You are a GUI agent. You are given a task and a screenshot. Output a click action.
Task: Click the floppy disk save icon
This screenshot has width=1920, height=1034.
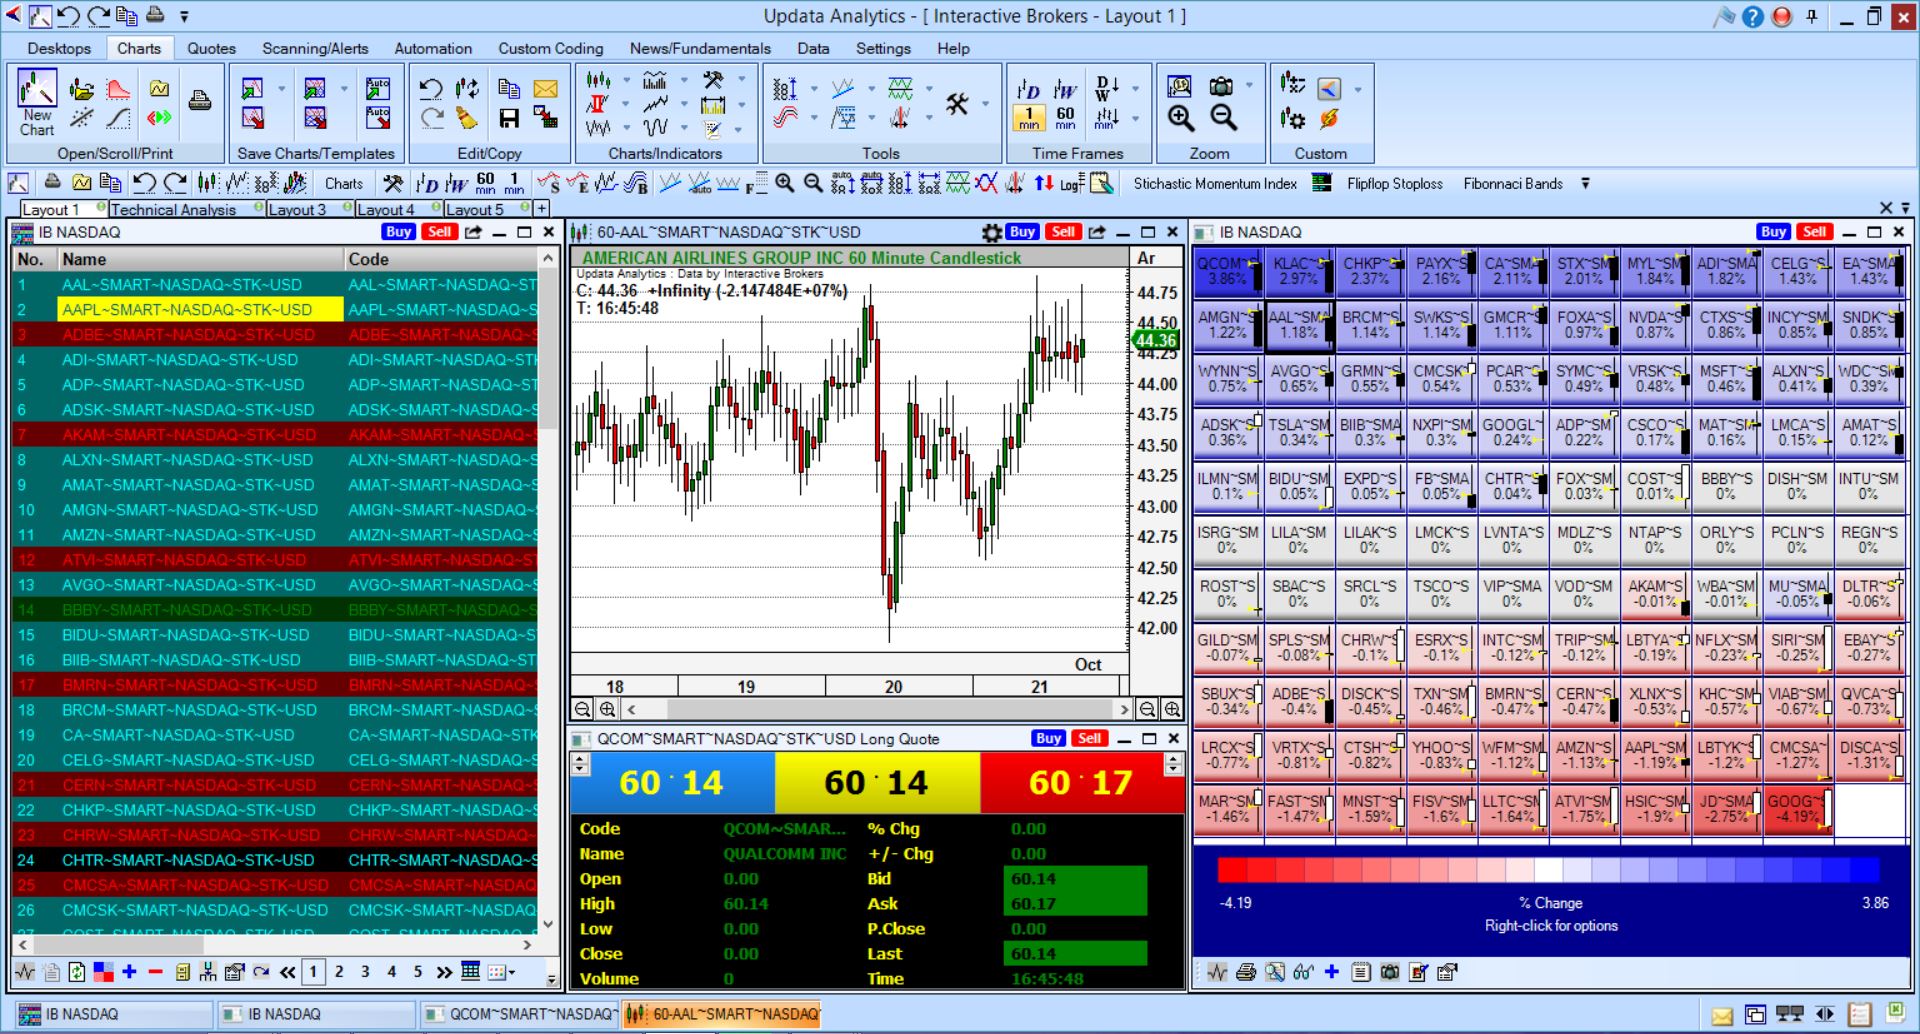509,118
